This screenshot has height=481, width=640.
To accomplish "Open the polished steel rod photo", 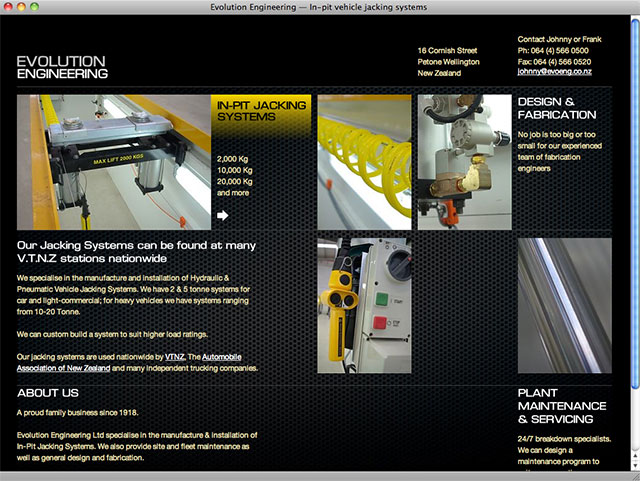I will tap(564, 305).
